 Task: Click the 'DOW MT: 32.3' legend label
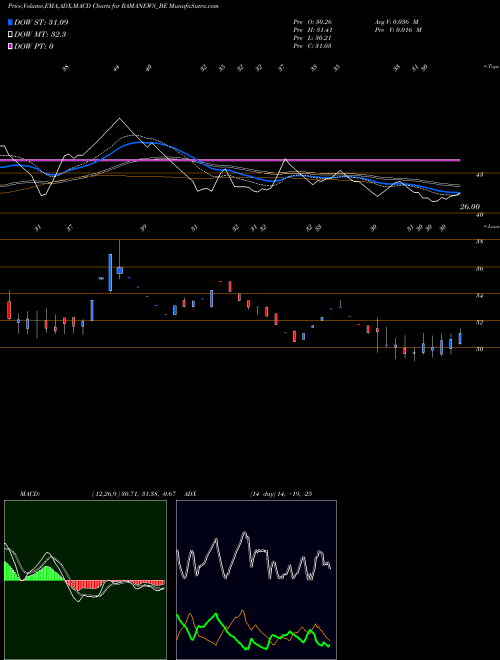pyautogui.click(x=40, y=35)
